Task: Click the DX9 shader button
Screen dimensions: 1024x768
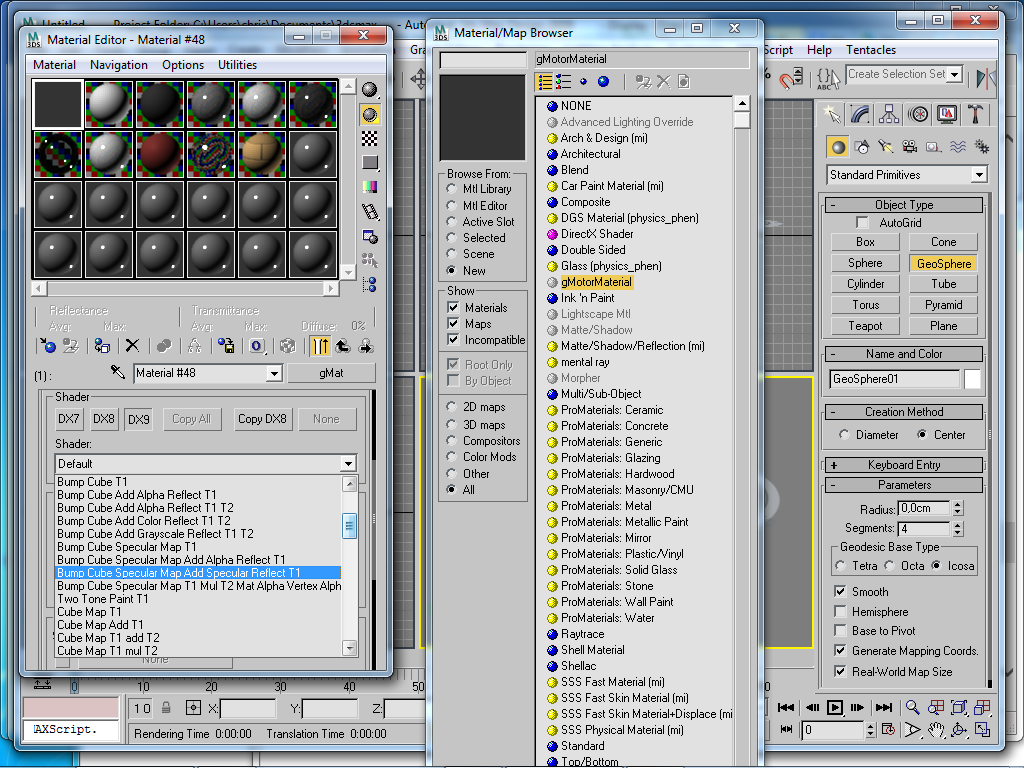Action: coord(138,419)
